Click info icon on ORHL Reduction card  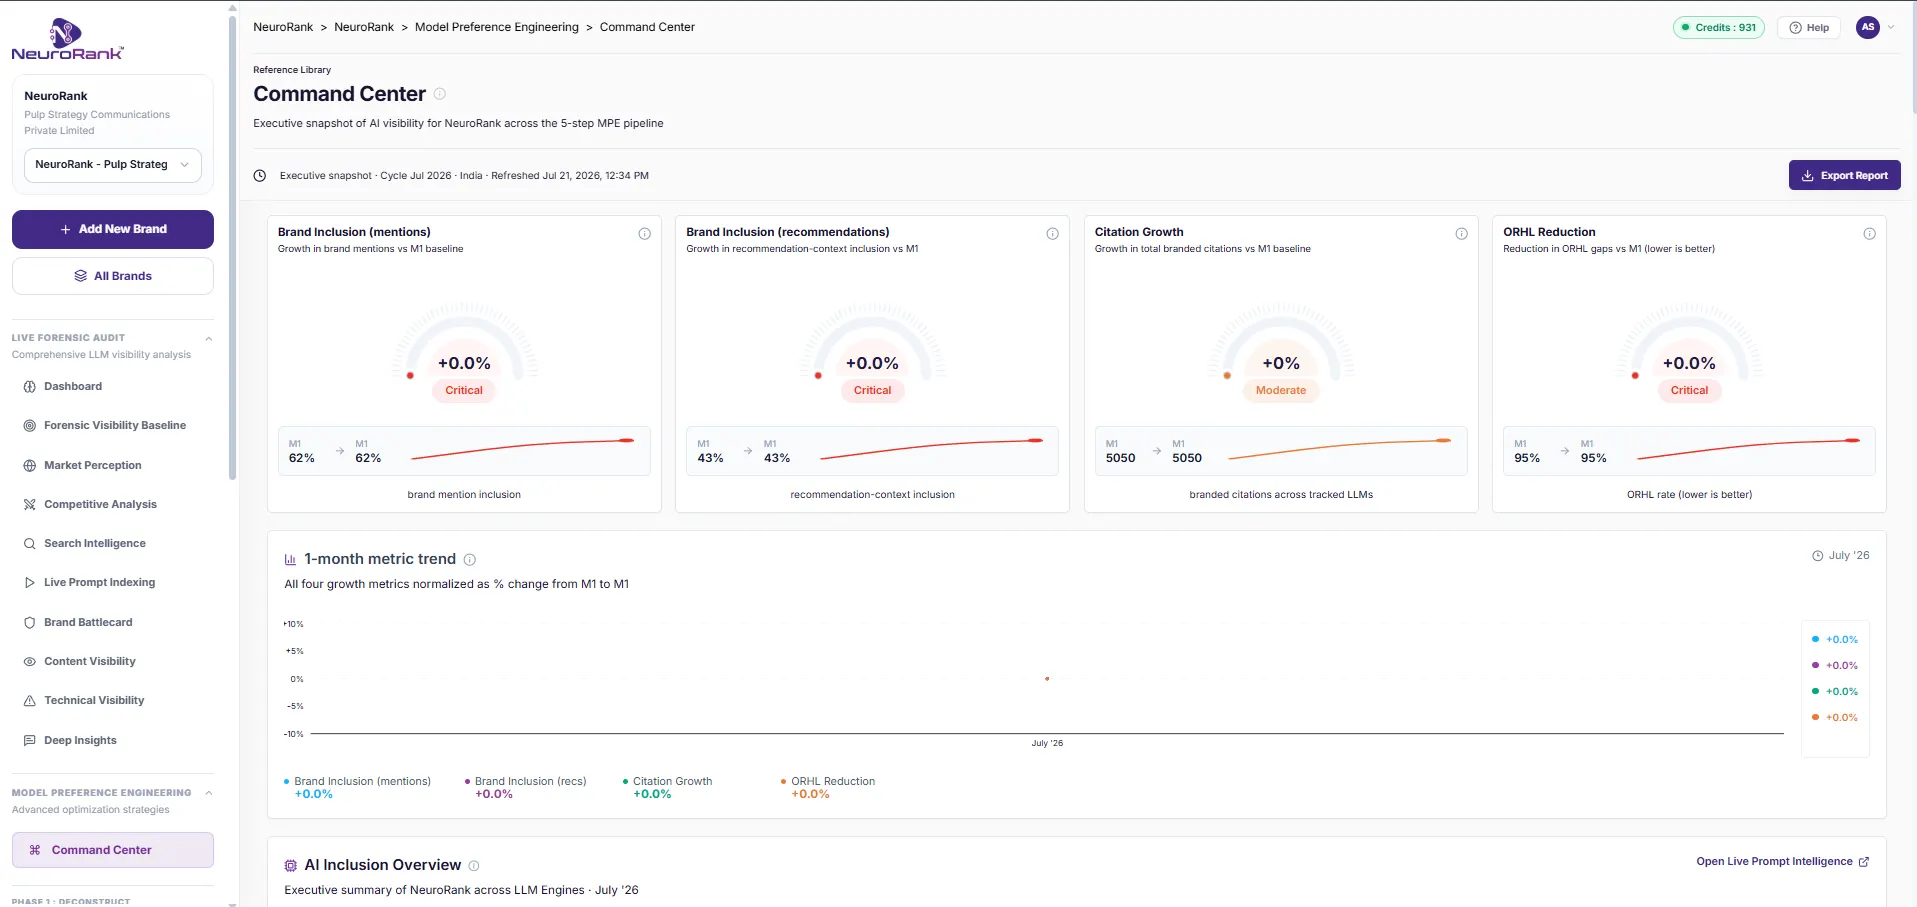pyautogui.click(x=1870, y=234)
